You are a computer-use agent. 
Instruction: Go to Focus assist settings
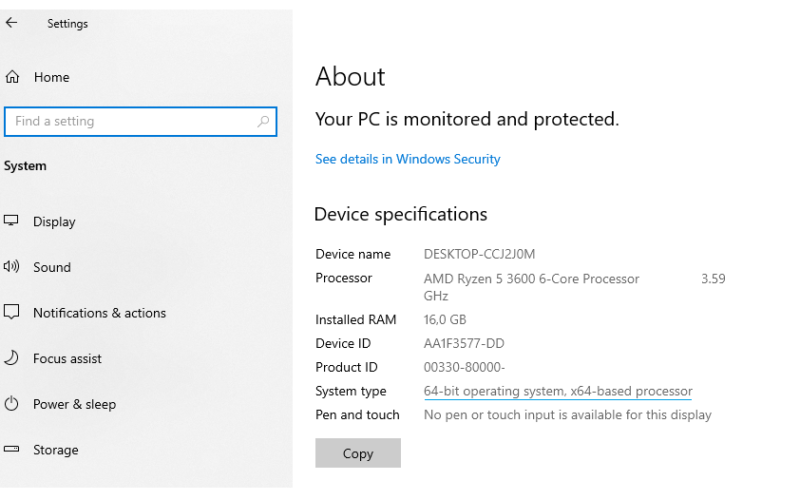[67, 359]
